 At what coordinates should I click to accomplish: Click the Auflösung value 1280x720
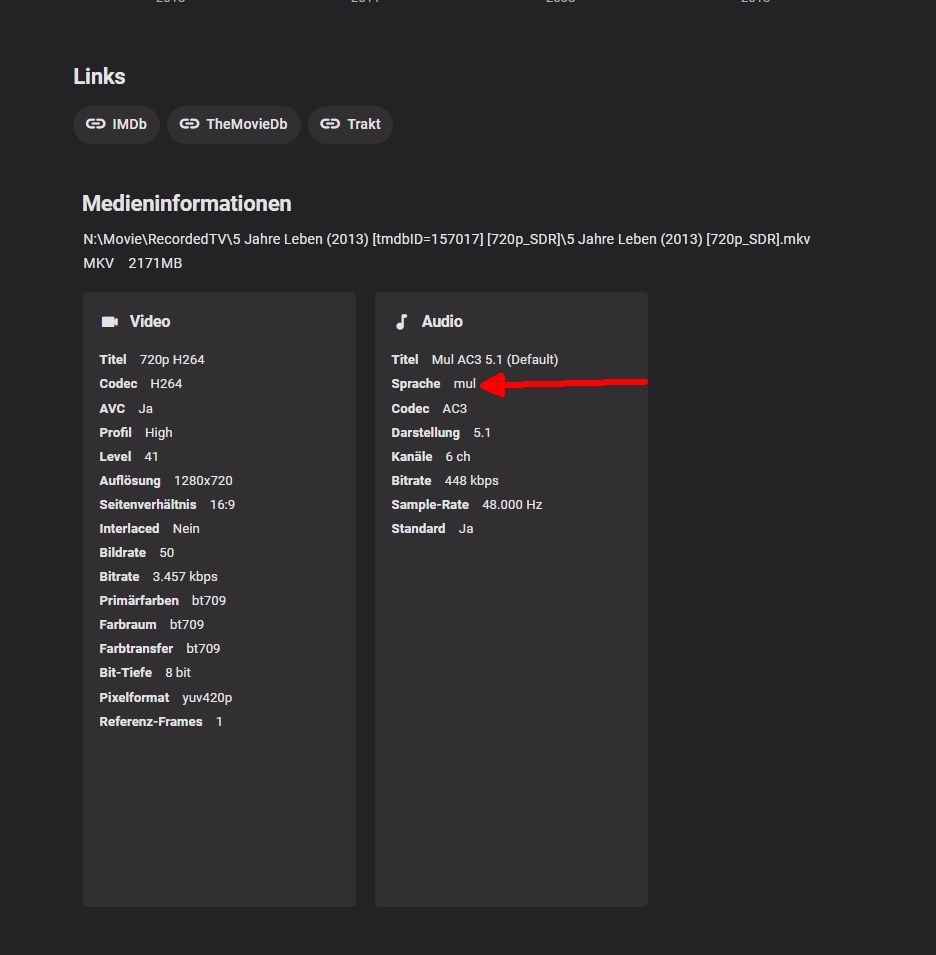tap(203, 481)
